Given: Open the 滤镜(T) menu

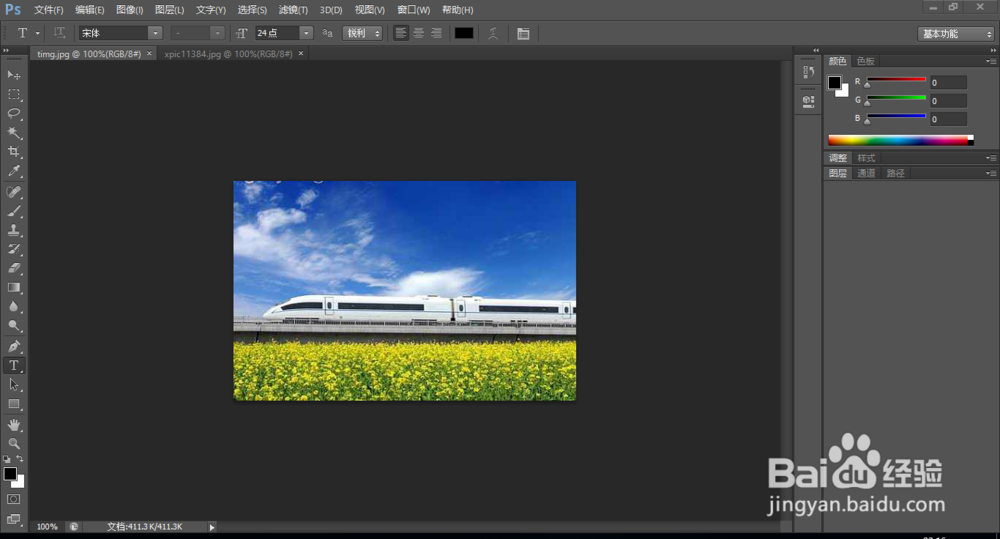Looking at the screenshot, I should tap(293, 10).
